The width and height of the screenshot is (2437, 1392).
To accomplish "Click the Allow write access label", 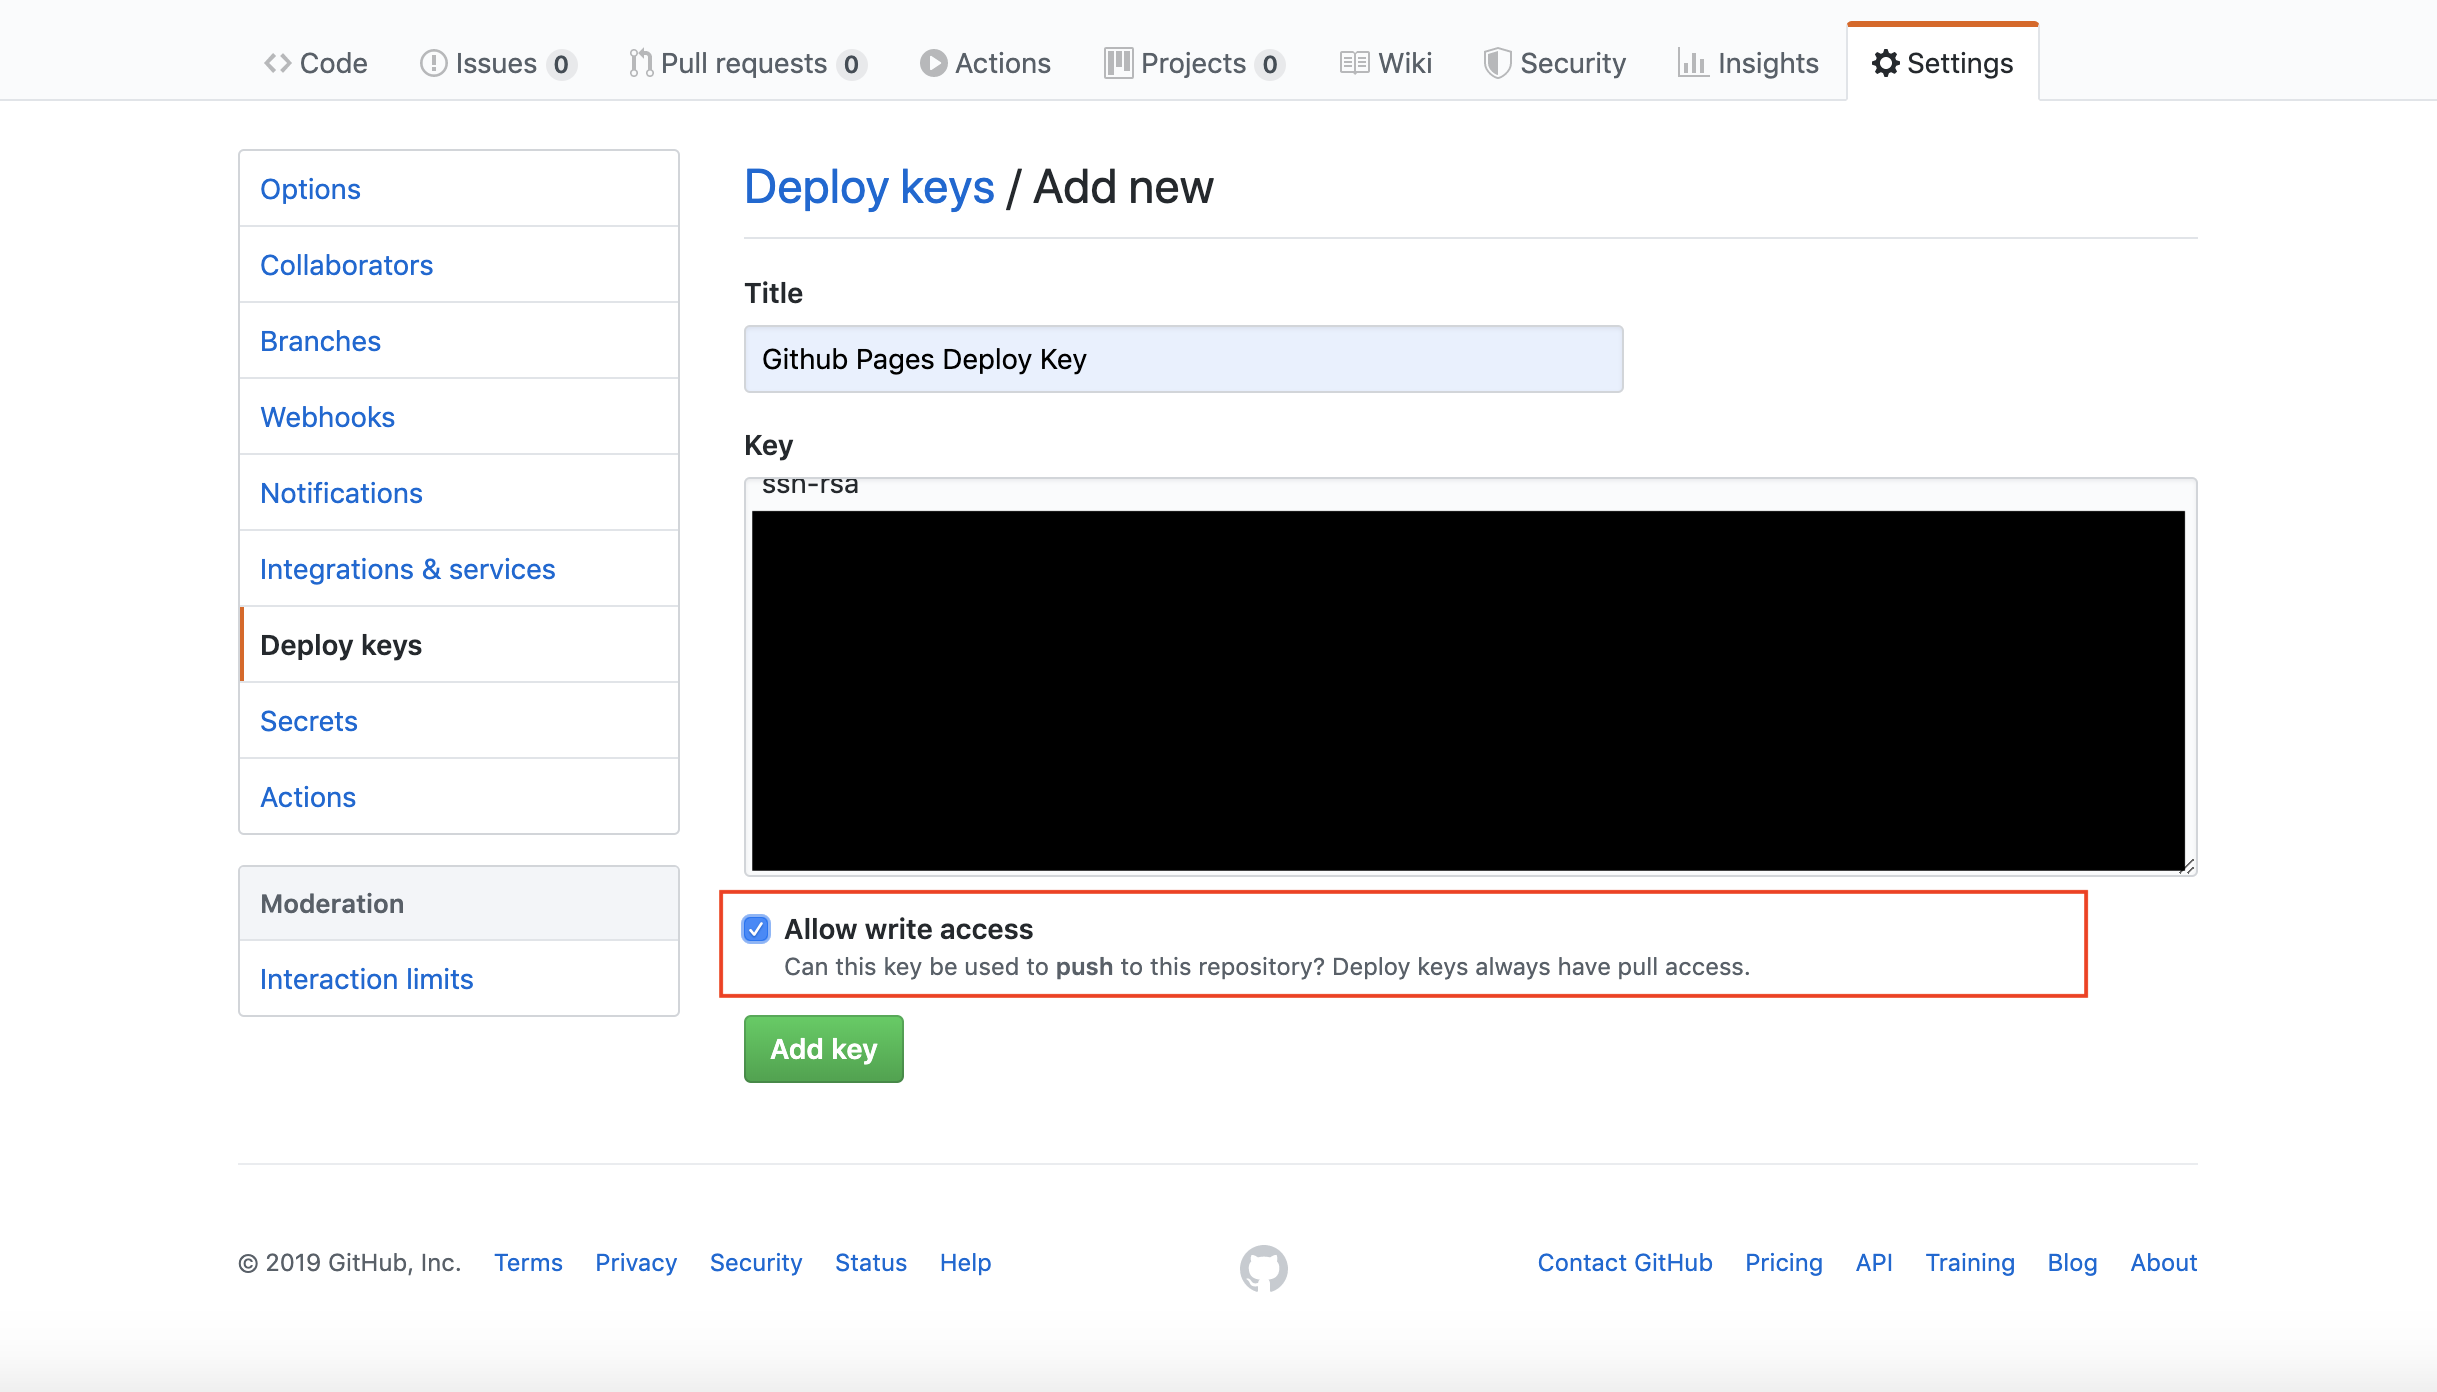I will [908, 929].
